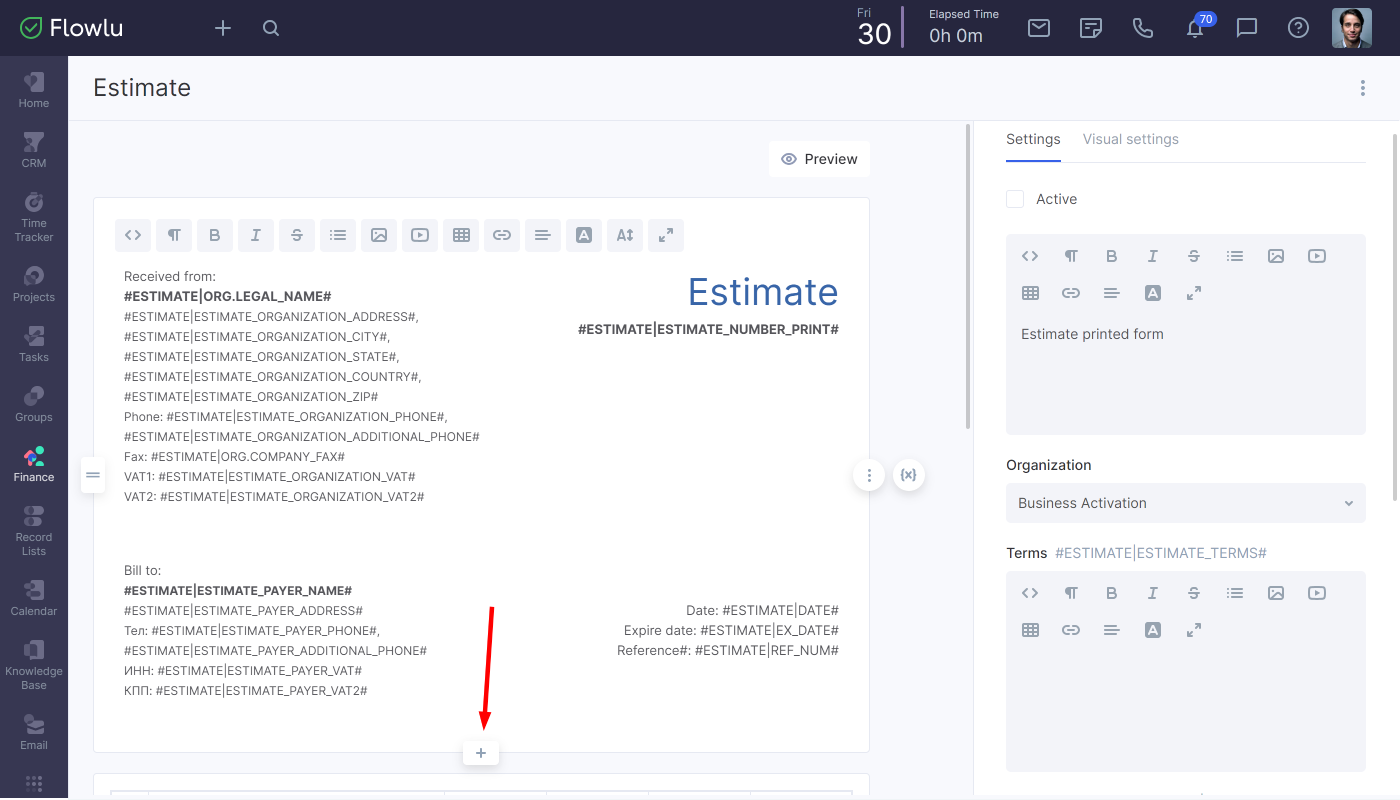Open Projects in the sidebar

[x=34, y=284]
